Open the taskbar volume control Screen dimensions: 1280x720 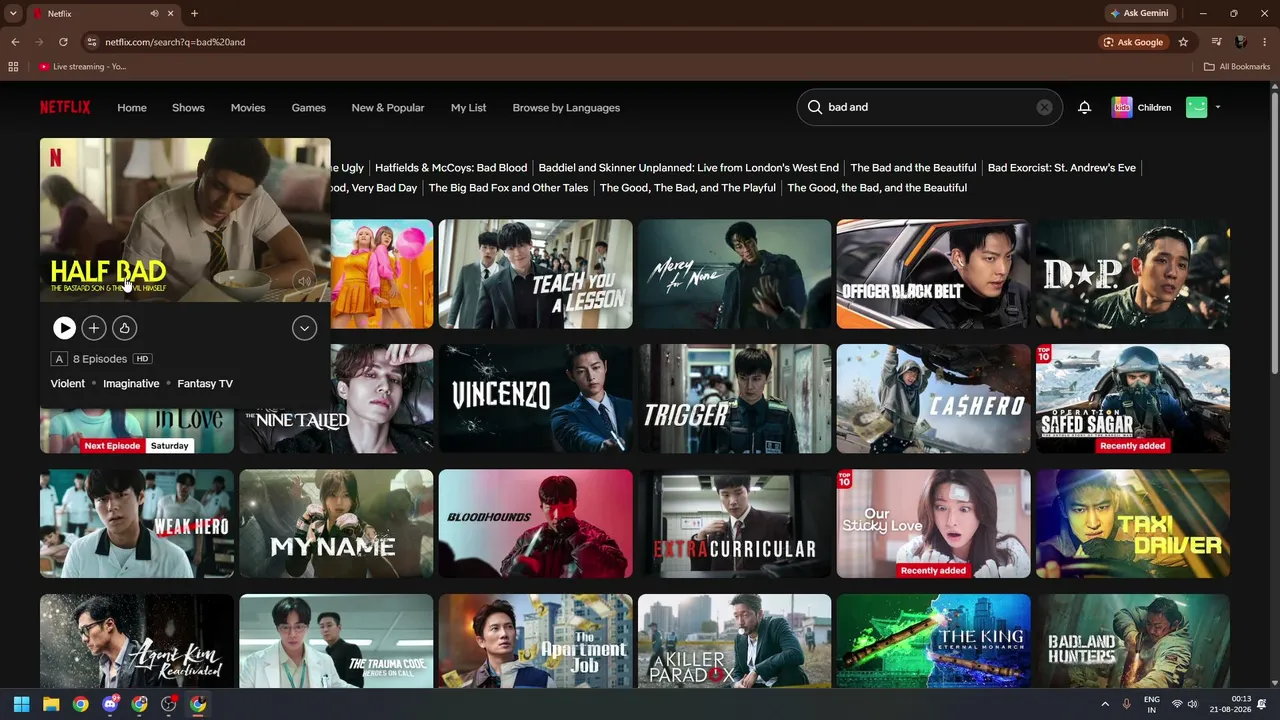point(1194,704)
